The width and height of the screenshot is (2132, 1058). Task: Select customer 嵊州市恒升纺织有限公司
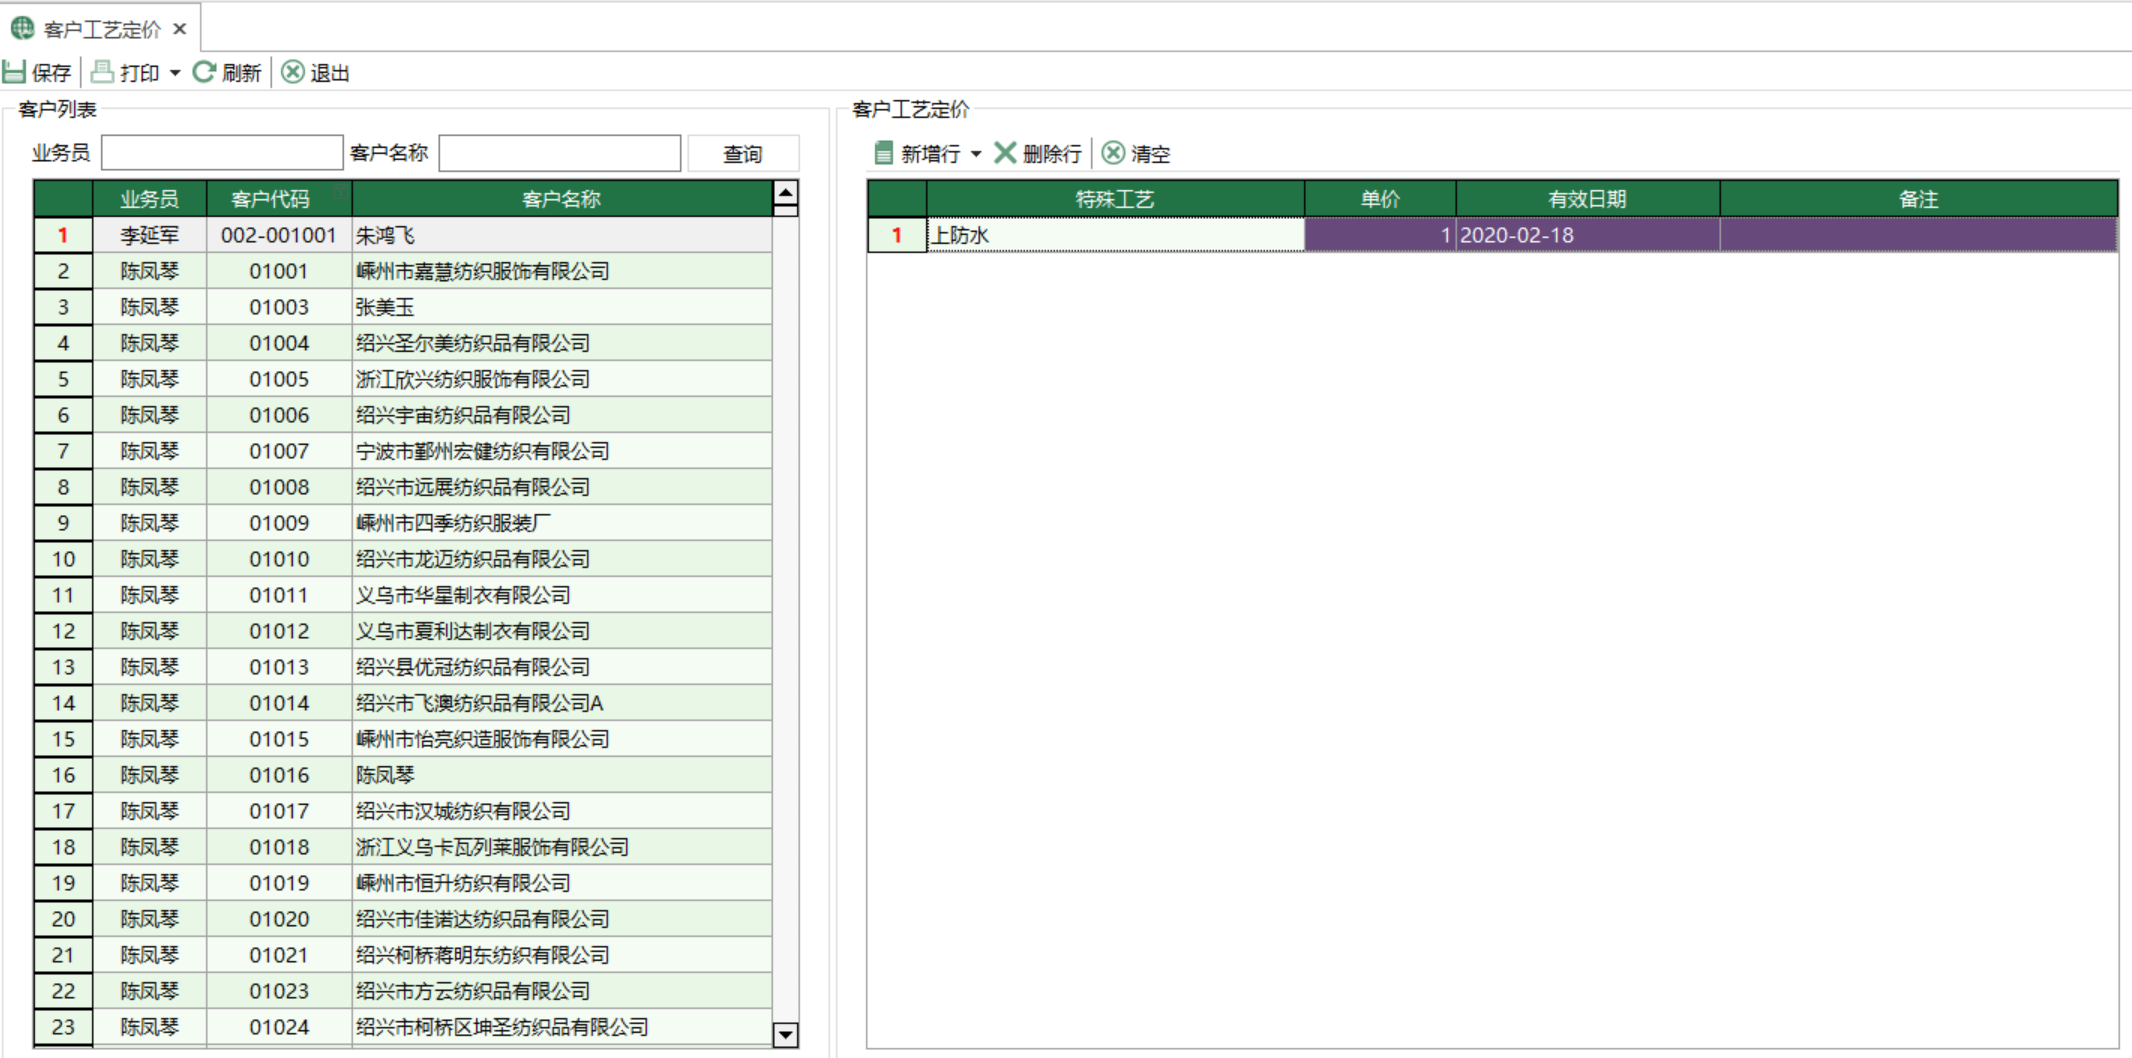[x=562, y=883]
